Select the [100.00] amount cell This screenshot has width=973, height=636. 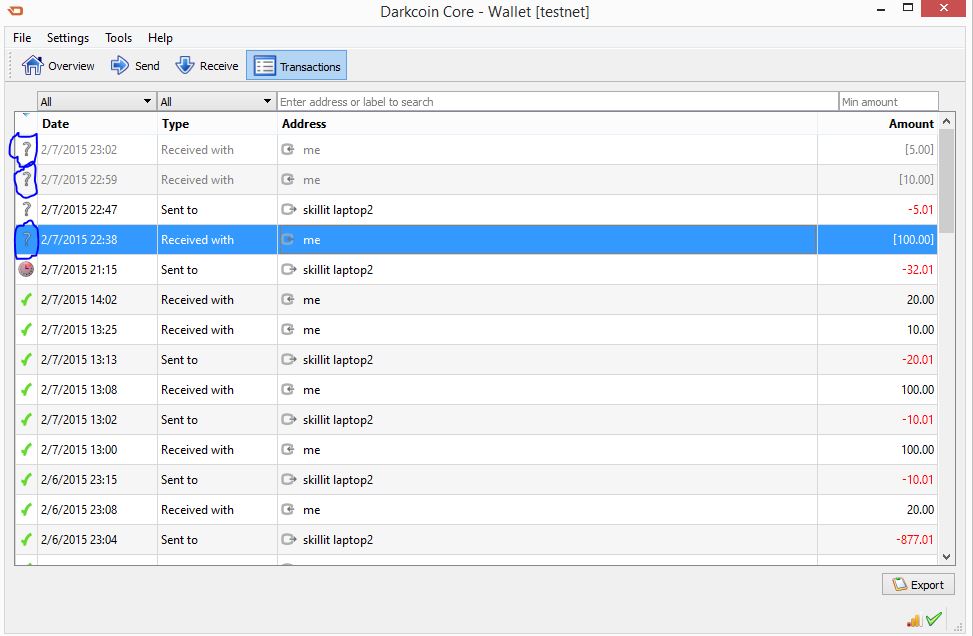(877, 240)
